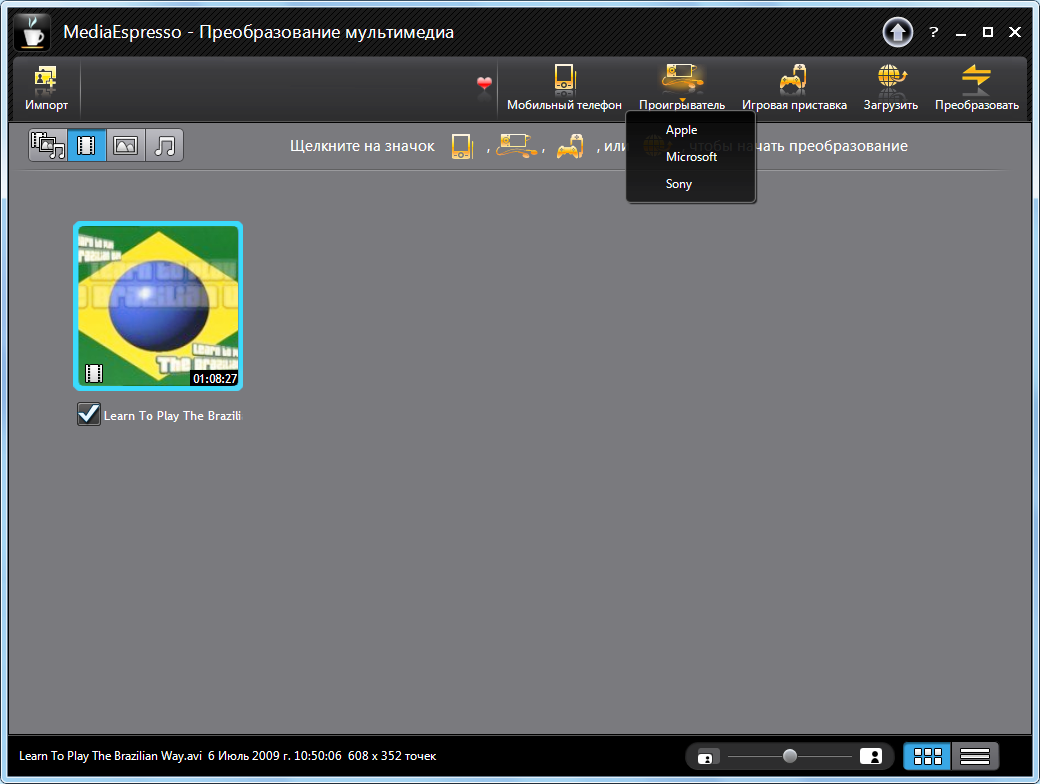The height and width of the screenshot is (784, 1040).
Task: Show all media types filter
Action: (x=48, y=146)
